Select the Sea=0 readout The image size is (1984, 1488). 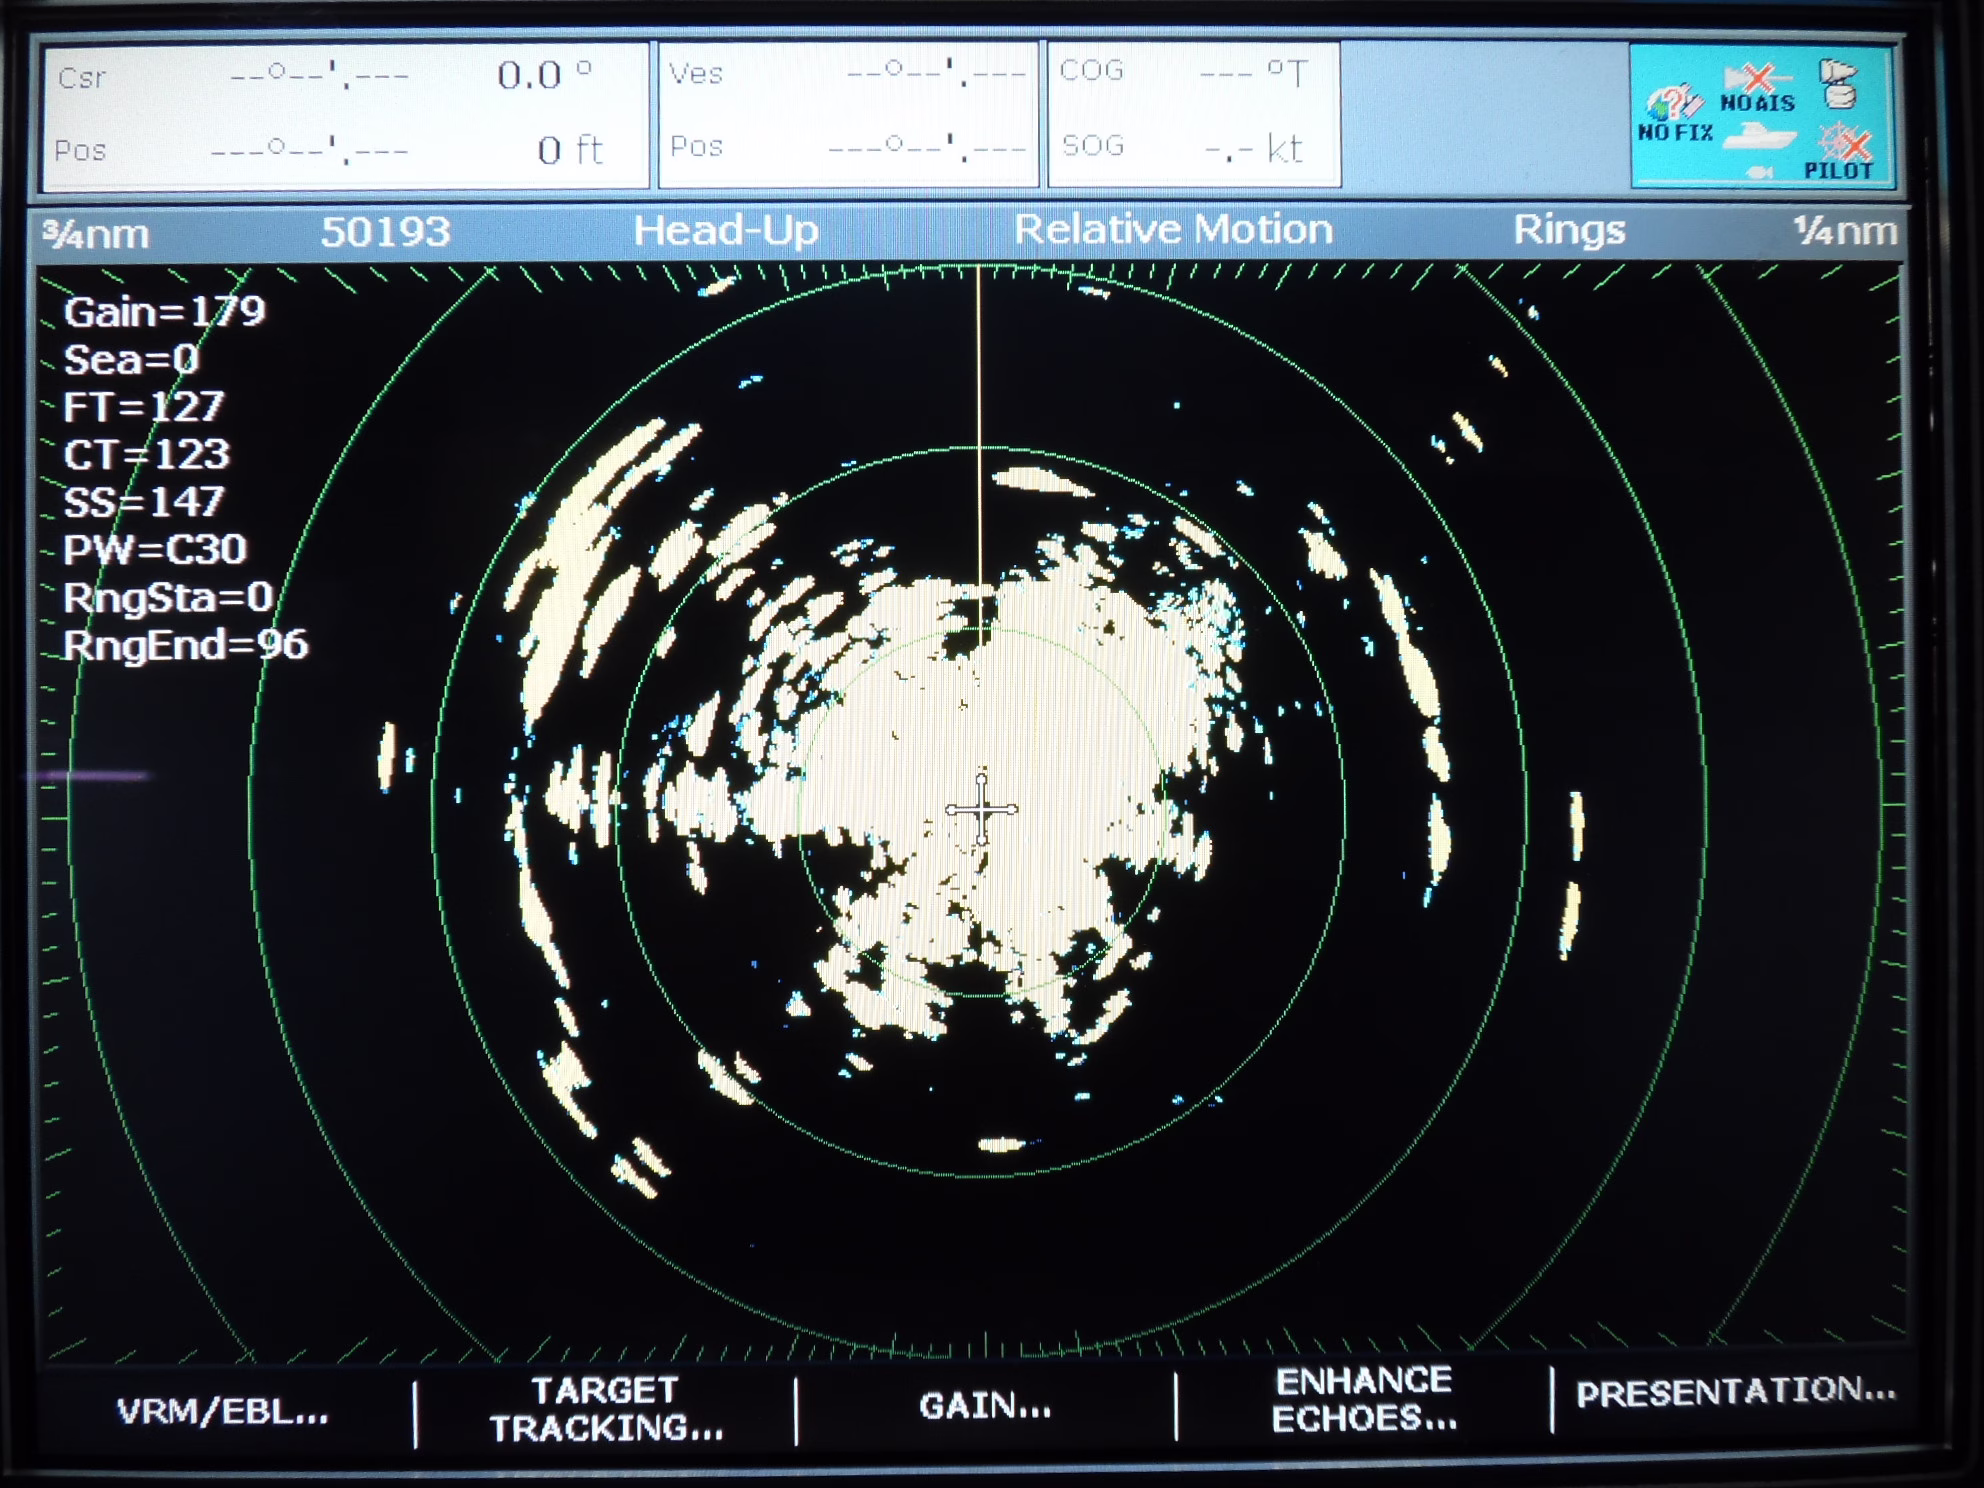[131, 359]
